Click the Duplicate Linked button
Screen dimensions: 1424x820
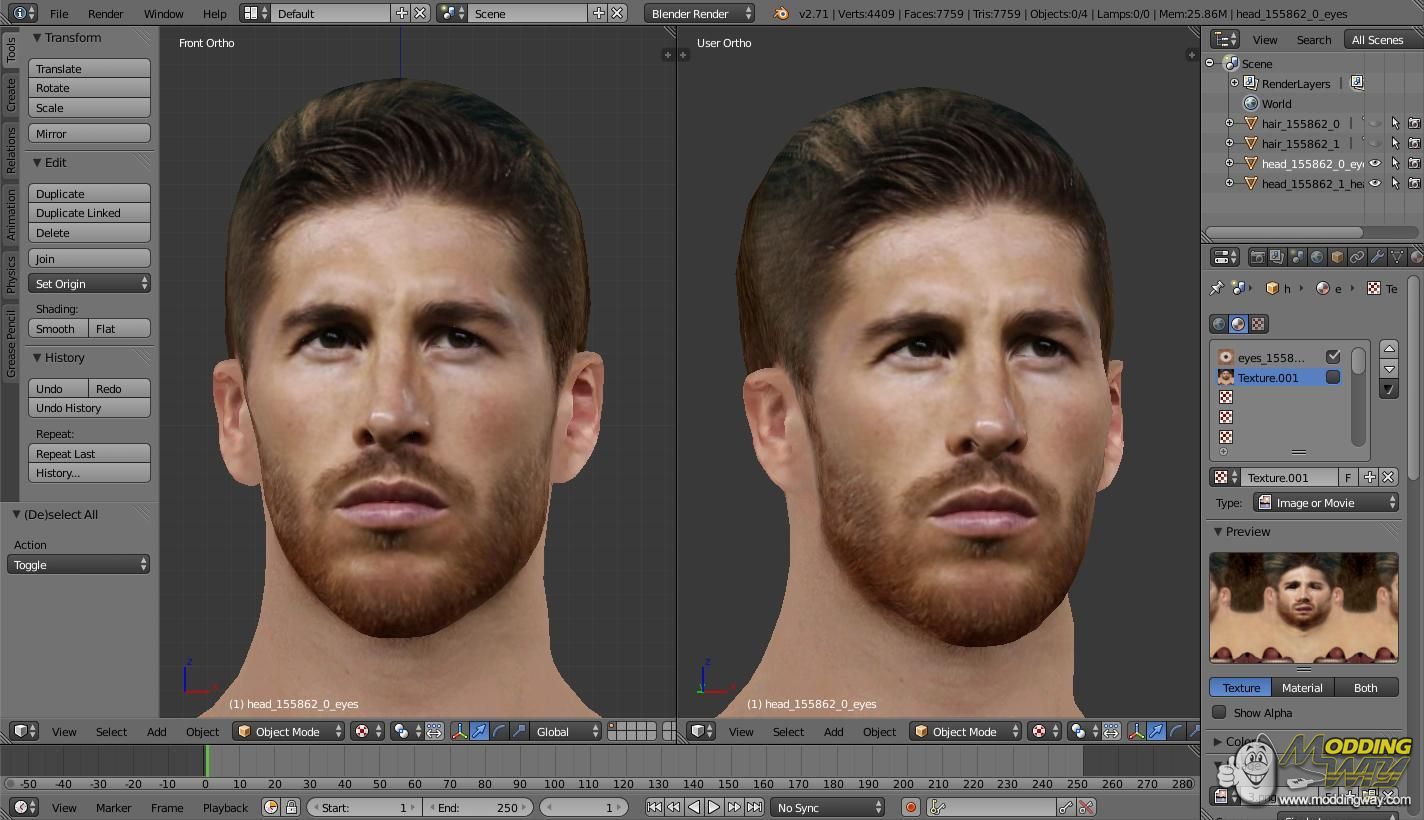[x=89, y=213]
